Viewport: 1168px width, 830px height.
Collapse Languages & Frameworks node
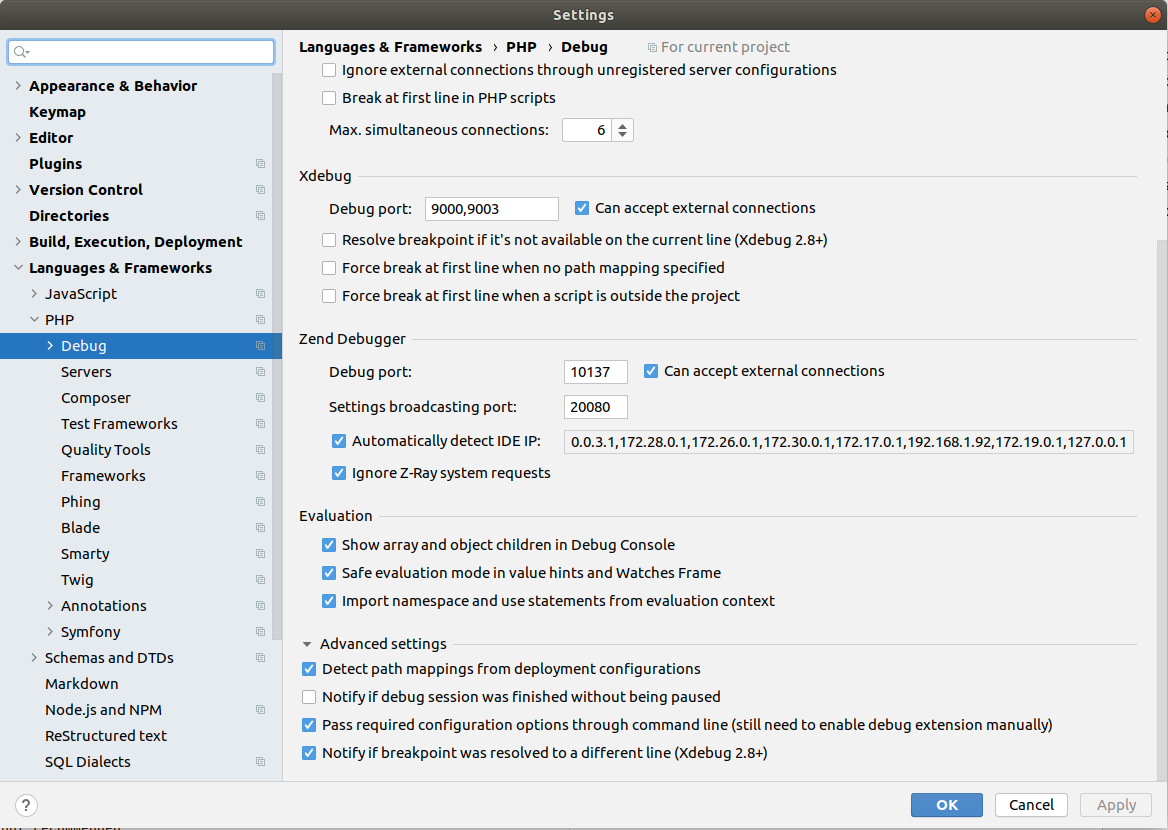(x=18, y=267)
